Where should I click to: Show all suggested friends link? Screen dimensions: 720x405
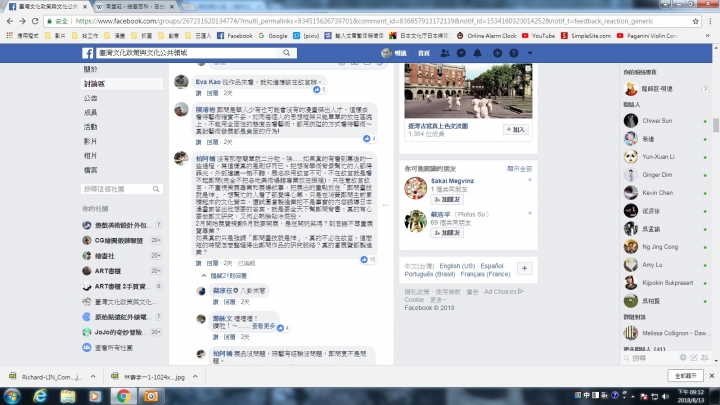[x=519, y=169]
